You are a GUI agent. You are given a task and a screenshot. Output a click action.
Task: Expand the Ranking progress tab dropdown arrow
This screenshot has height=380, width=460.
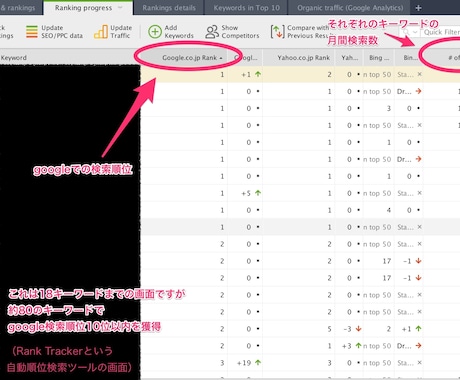(x=120, y=7)
